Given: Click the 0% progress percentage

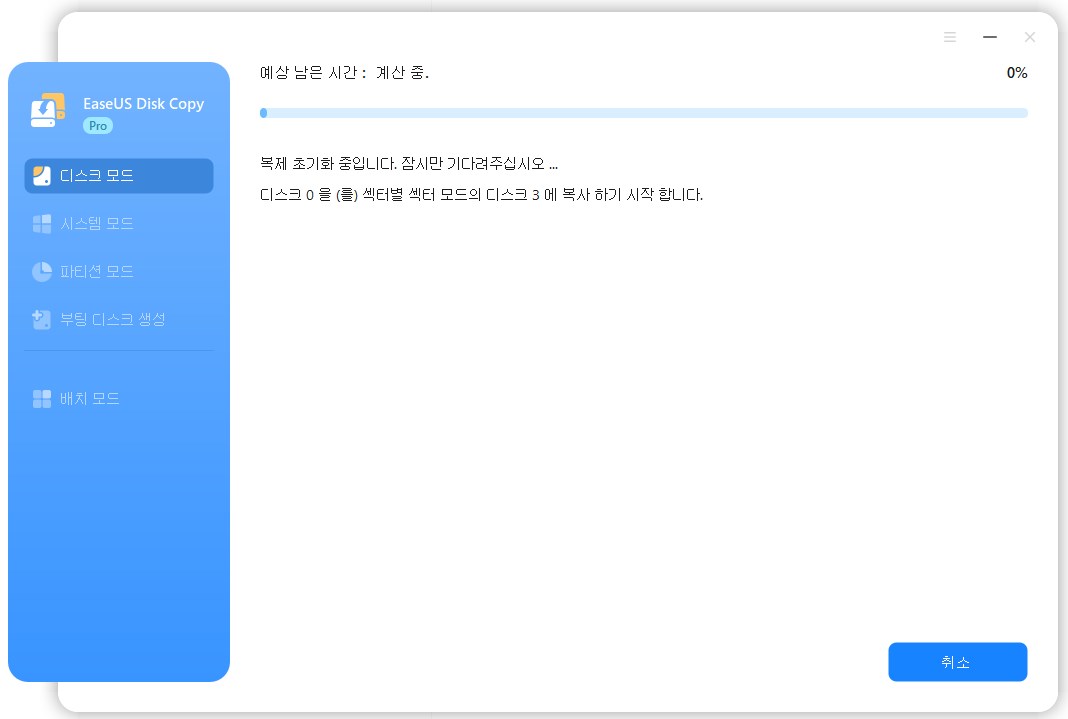Looking at the screenshot, I should point(1017,73).
